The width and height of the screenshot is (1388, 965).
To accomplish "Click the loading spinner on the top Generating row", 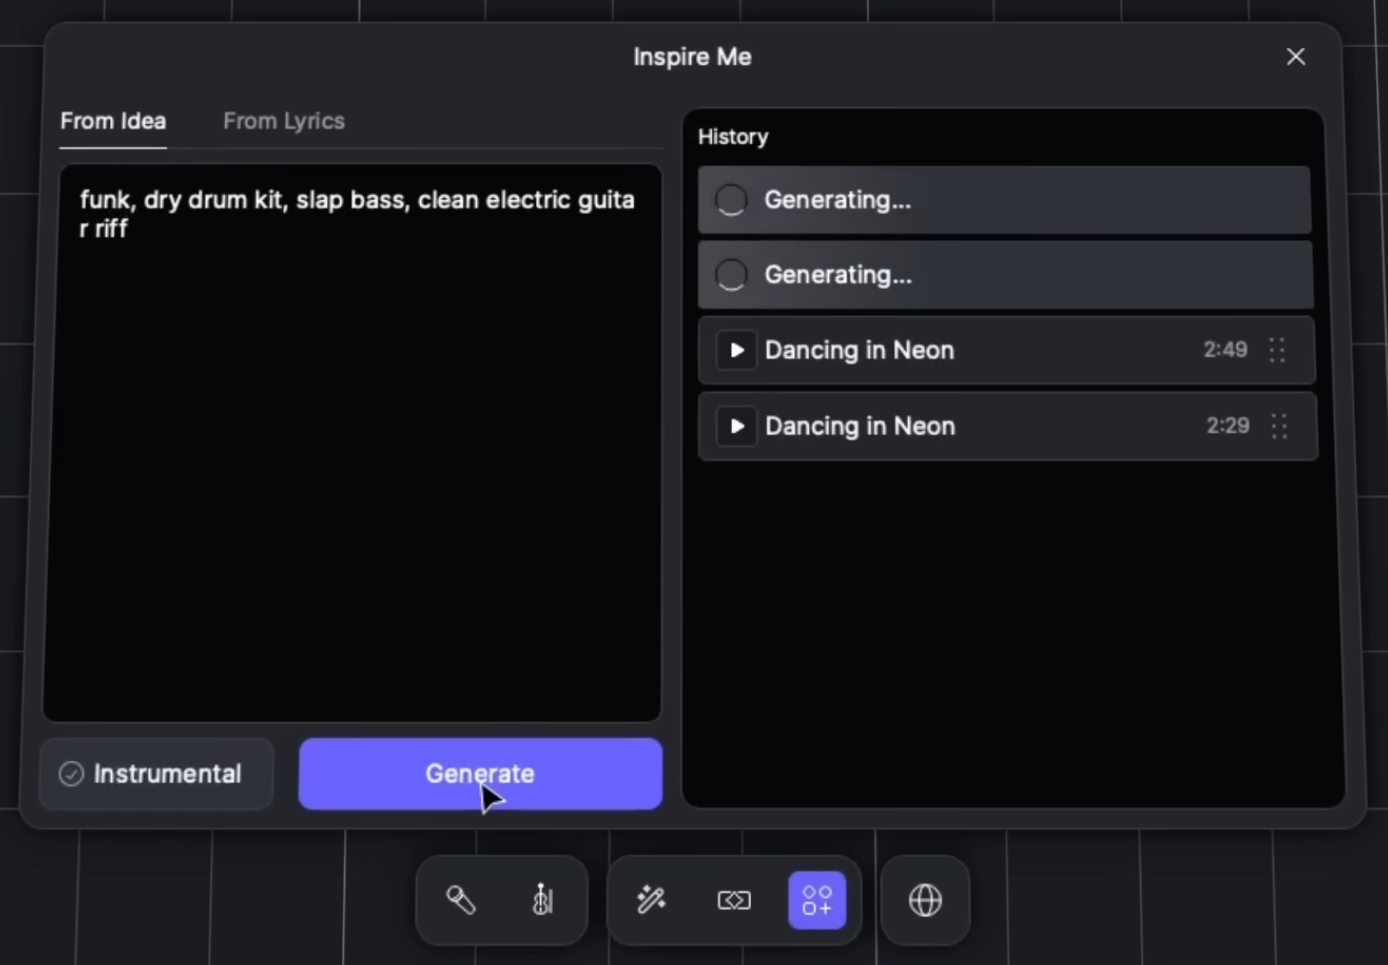I will coord(731,199).
